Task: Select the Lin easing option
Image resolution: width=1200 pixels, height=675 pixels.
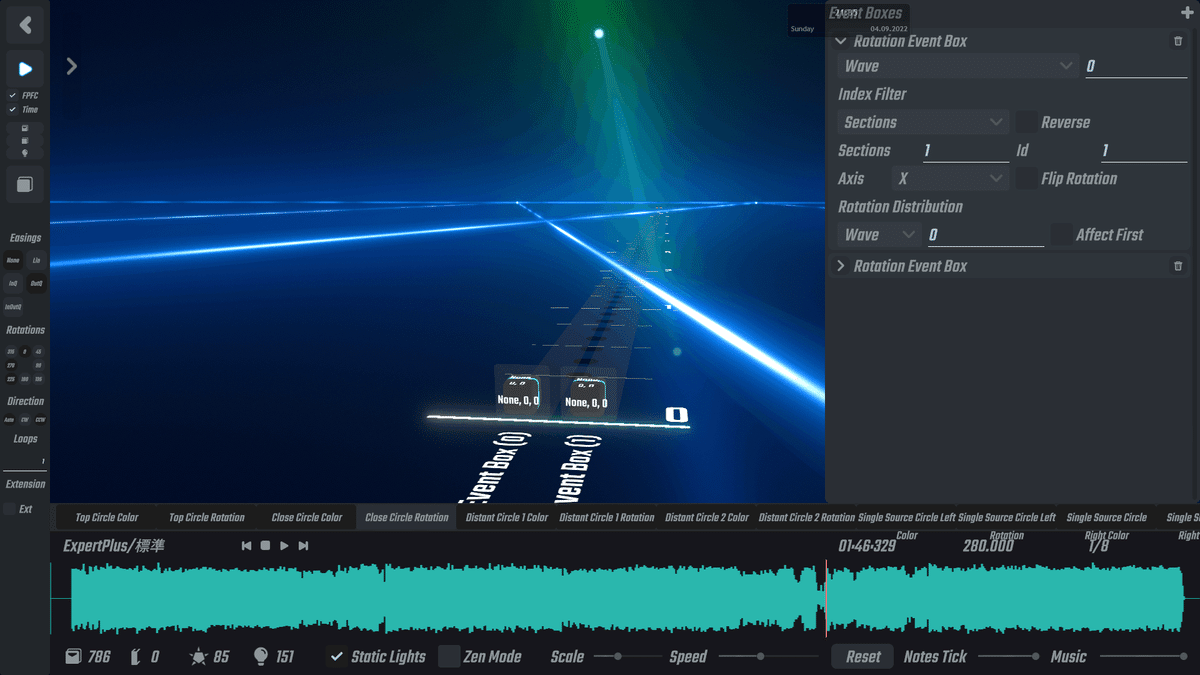Action: click(x=36, y=261)
